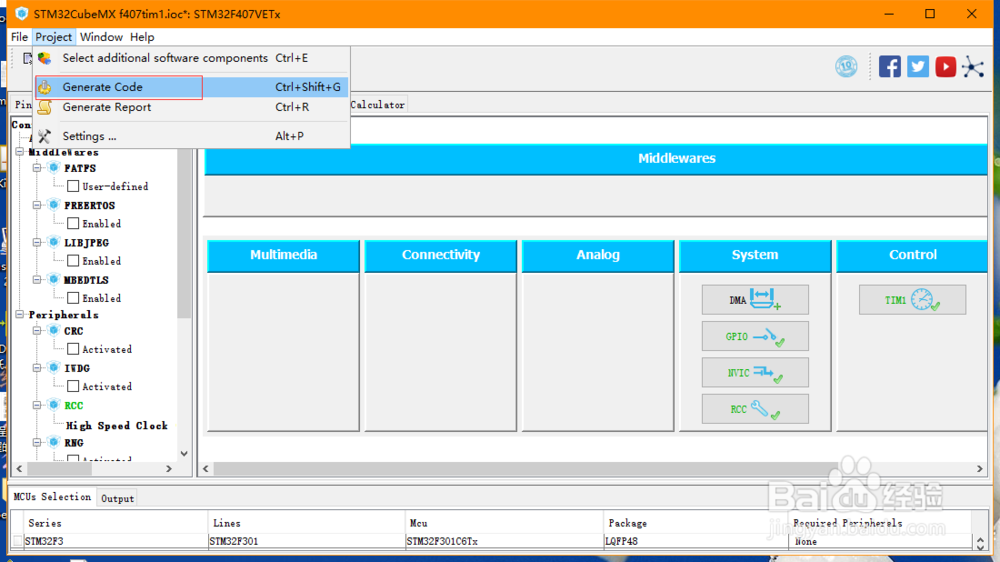Click the MBEDTLS cube icon
The height and width of the screenshot is (562, 1000).
pyautogui.click(x=54, y=279)
